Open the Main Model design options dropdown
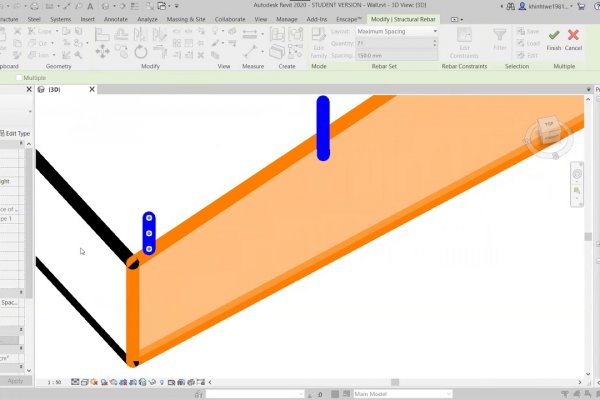The width and height of the screenshot is (600, 400). (x=402, y=394)
